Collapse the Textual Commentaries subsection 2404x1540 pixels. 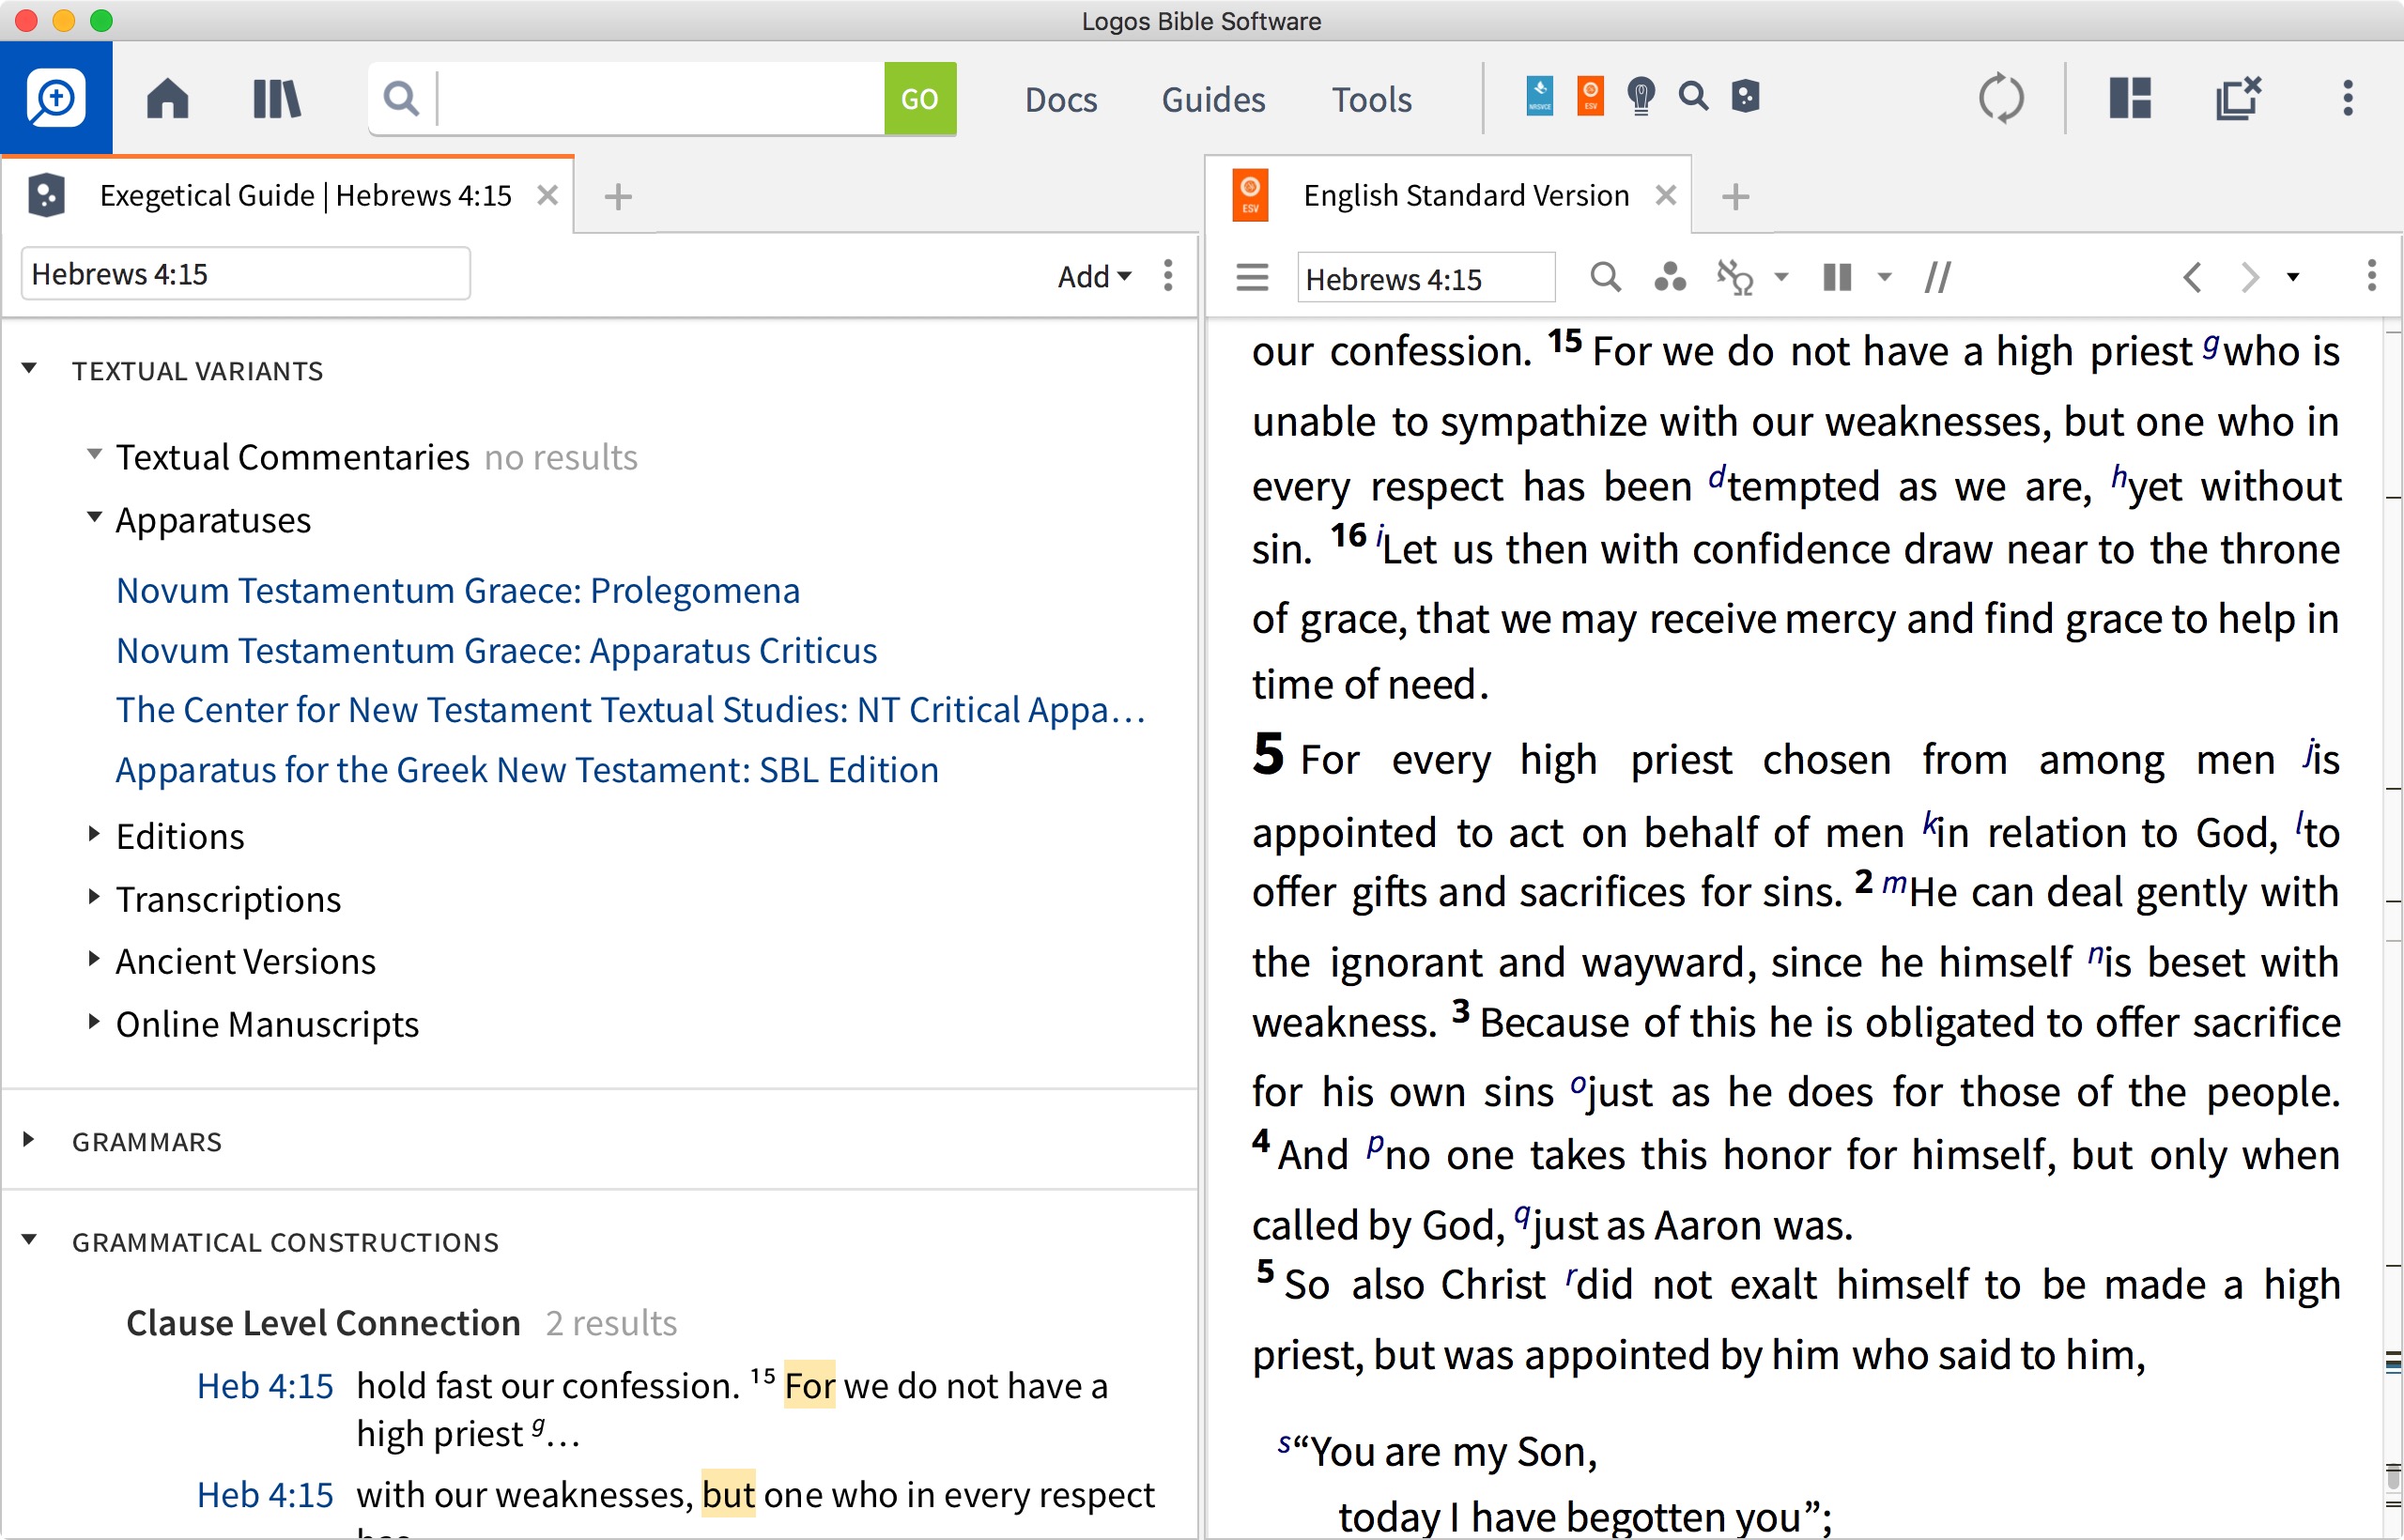click(x=94, y=454)
